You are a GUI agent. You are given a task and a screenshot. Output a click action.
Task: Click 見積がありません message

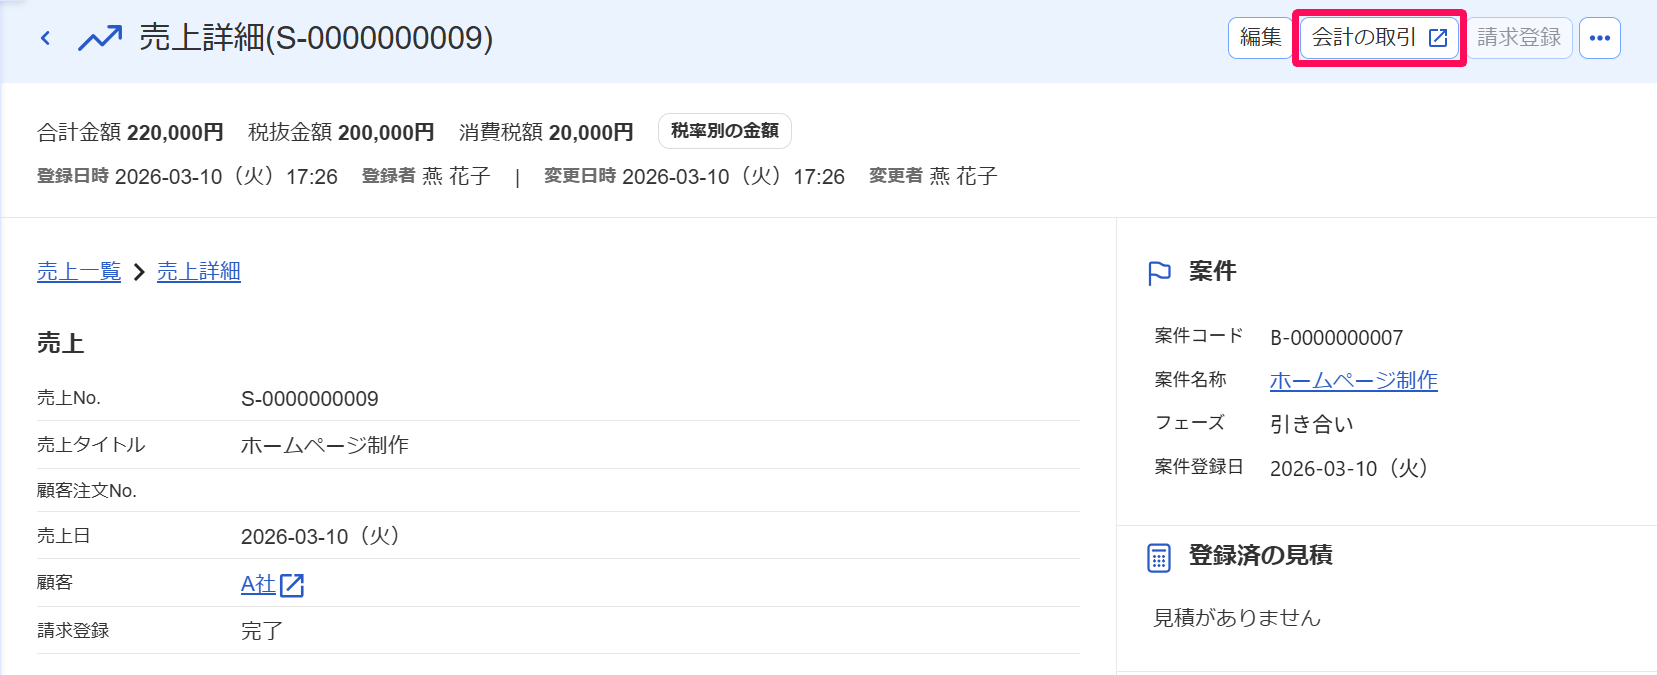click(x=1238, y=618)
